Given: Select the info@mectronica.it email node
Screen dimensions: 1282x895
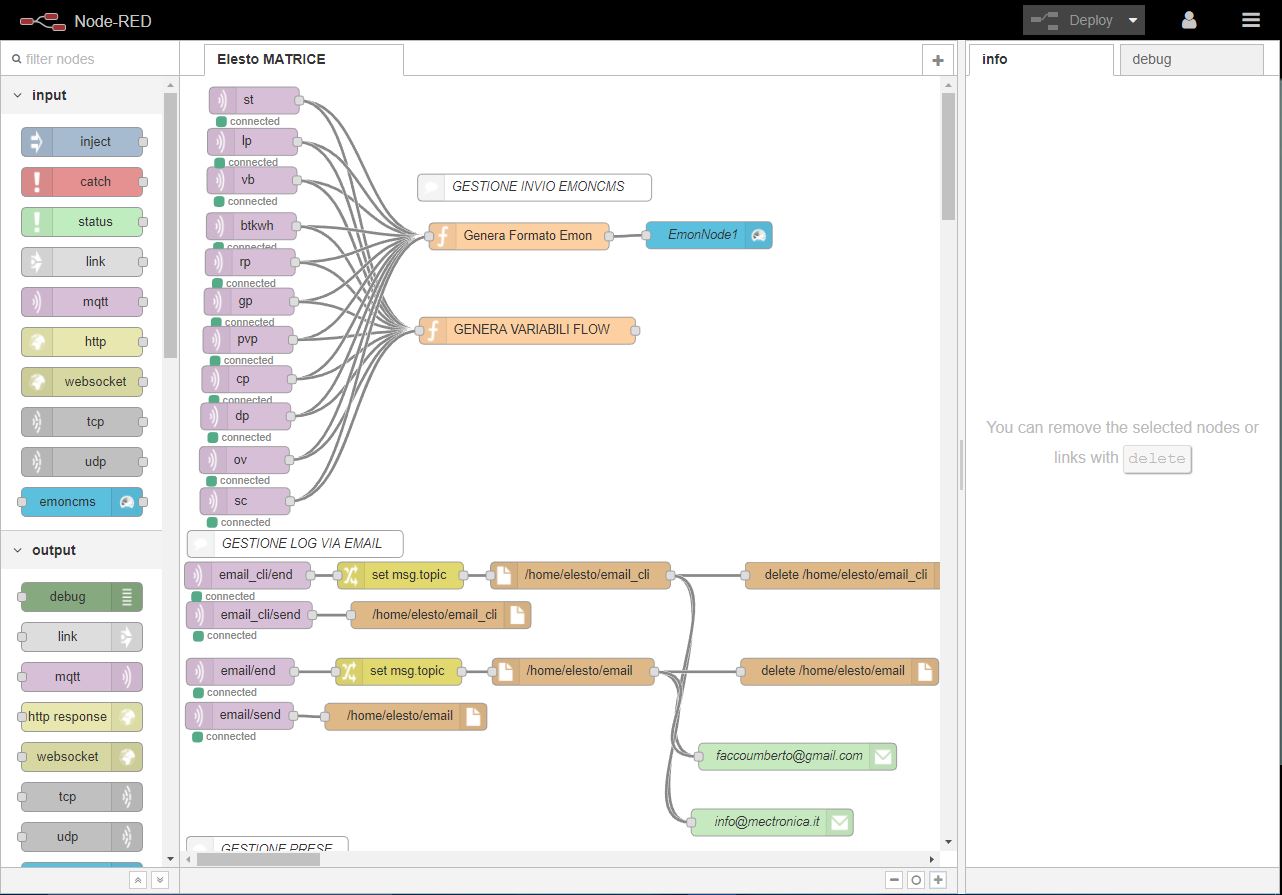Looking at the screenshot, I should coord(772,822).
